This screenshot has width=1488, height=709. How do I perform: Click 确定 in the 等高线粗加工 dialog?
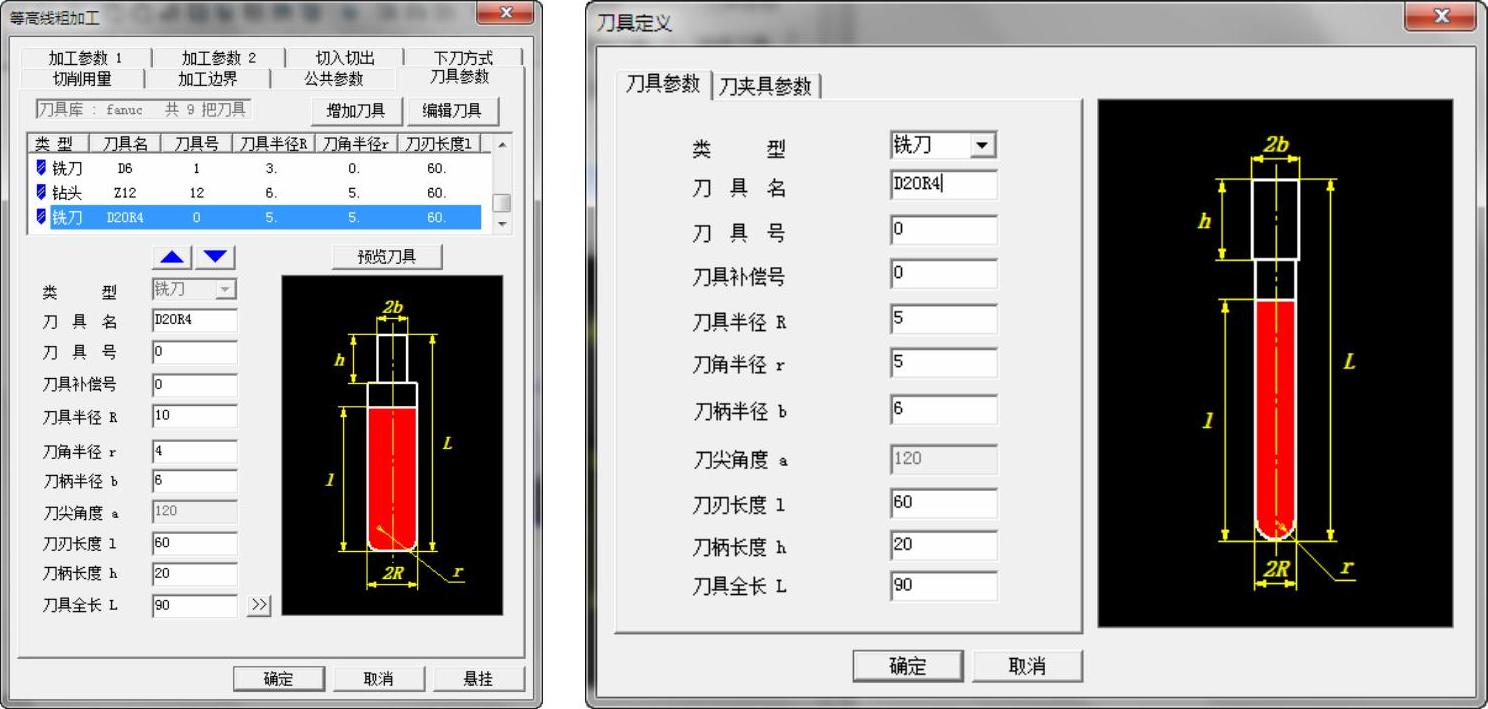pos(278,679)
